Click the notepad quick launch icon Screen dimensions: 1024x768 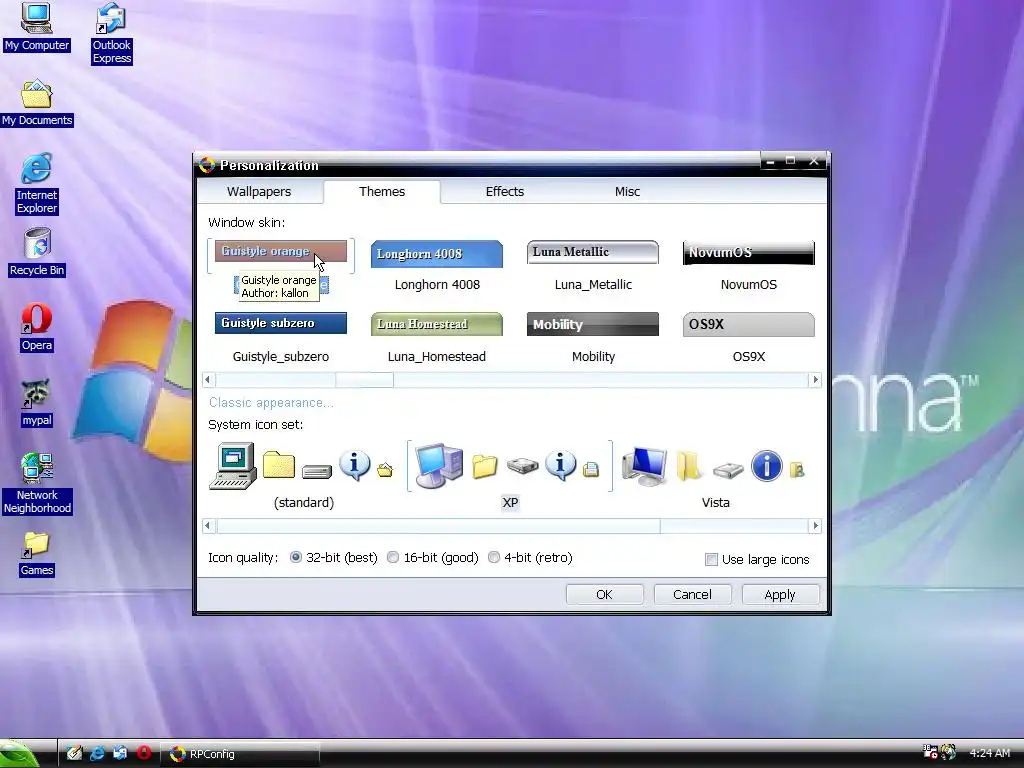(x=74, y=754)
